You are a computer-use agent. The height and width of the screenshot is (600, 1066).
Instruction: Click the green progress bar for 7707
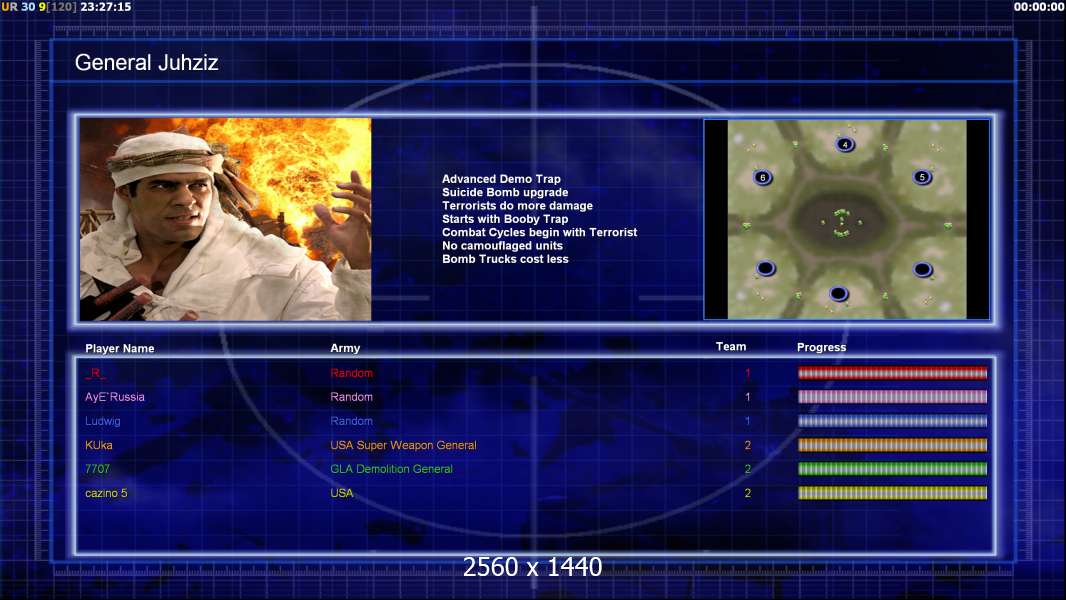(x=892, y=469)
